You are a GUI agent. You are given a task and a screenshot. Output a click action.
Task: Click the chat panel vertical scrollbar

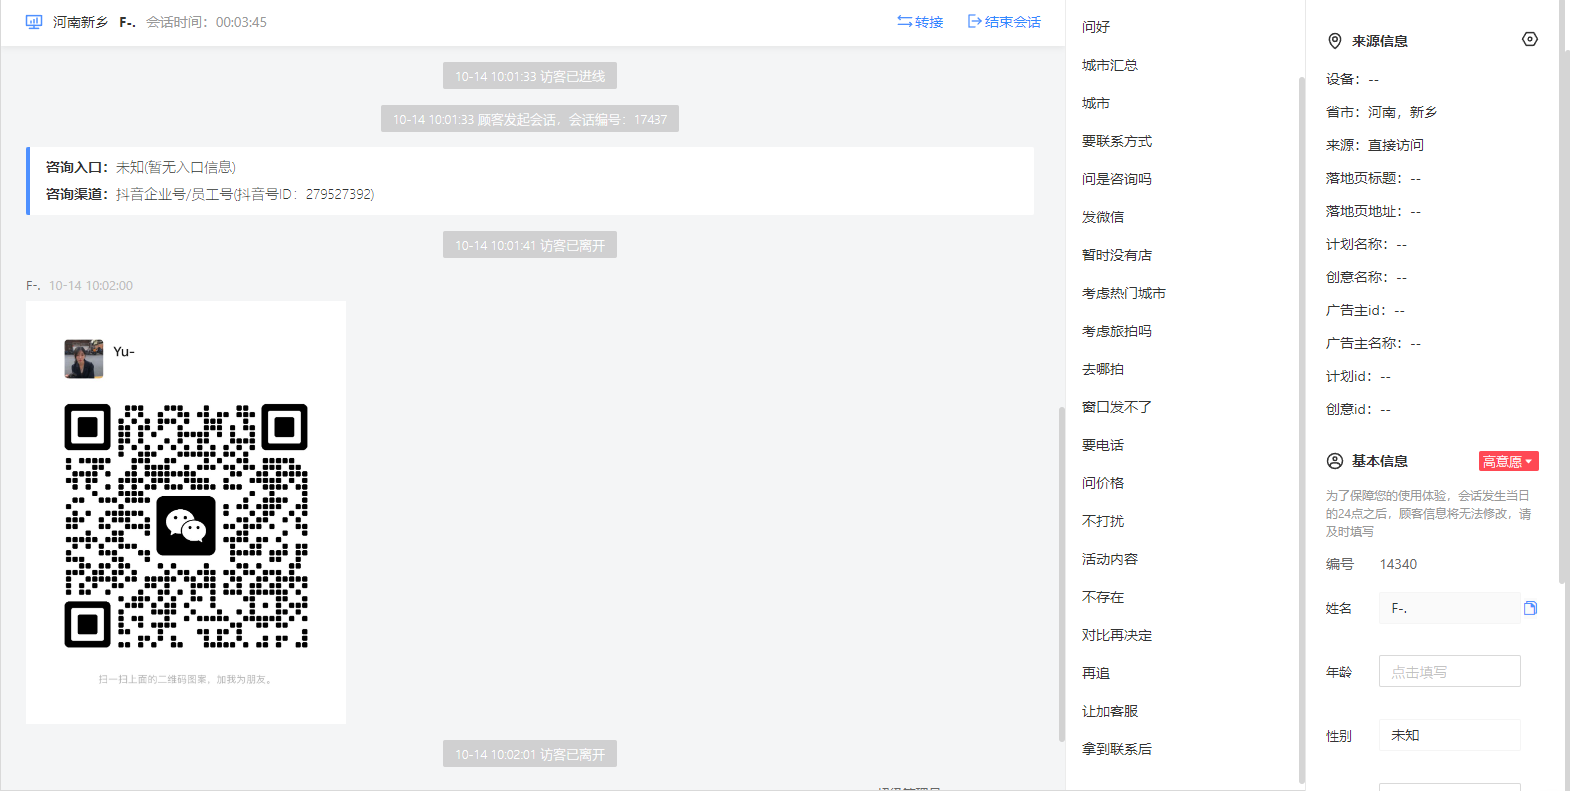[1062, 574]
